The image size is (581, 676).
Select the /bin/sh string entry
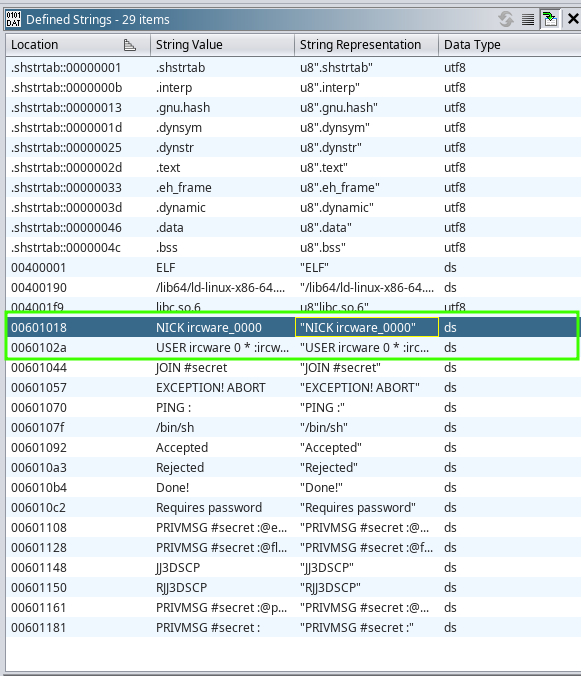293,428
